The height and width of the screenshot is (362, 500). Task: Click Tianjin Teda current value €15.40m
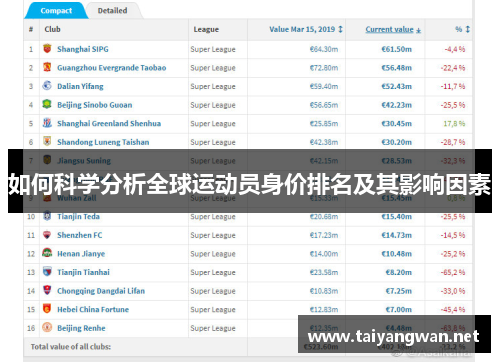point(397,217)
